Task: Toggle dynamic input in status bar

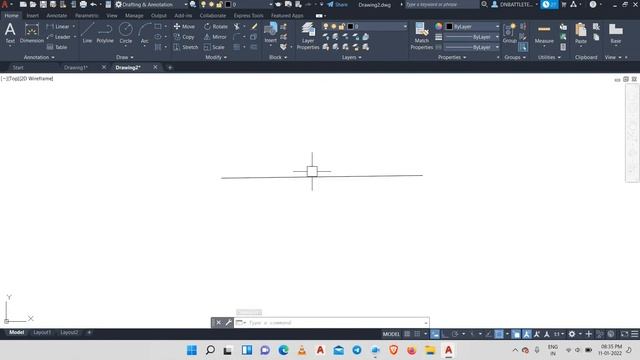Action: coord(435,334)
